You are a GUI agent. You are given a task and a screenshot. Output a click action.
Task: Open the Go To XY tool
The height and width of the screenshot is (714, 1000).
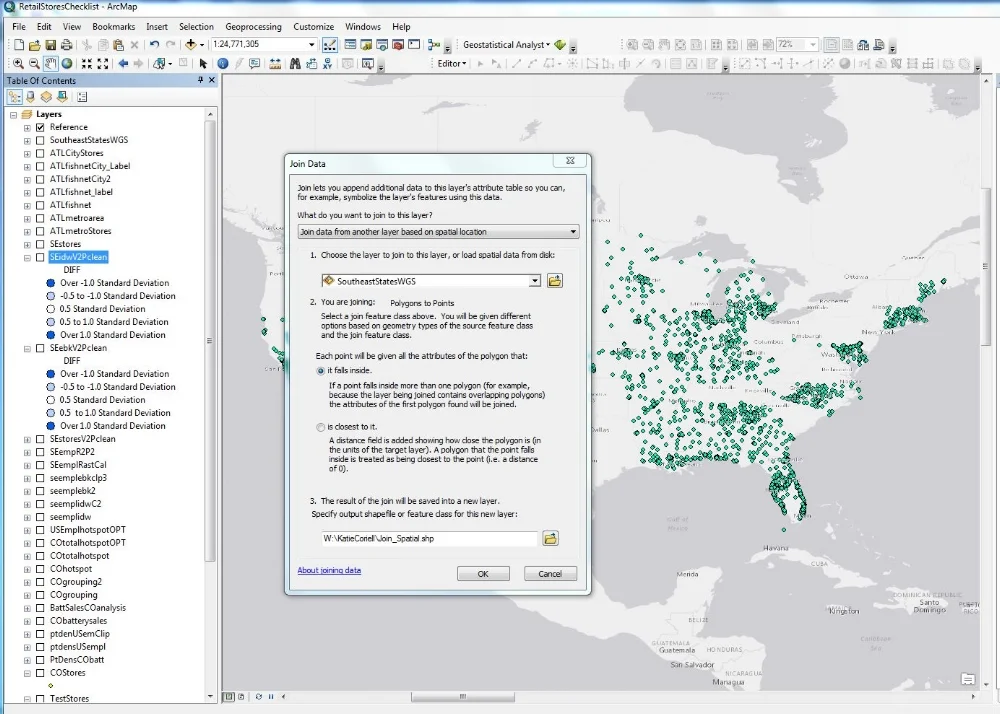coord(327,64)
